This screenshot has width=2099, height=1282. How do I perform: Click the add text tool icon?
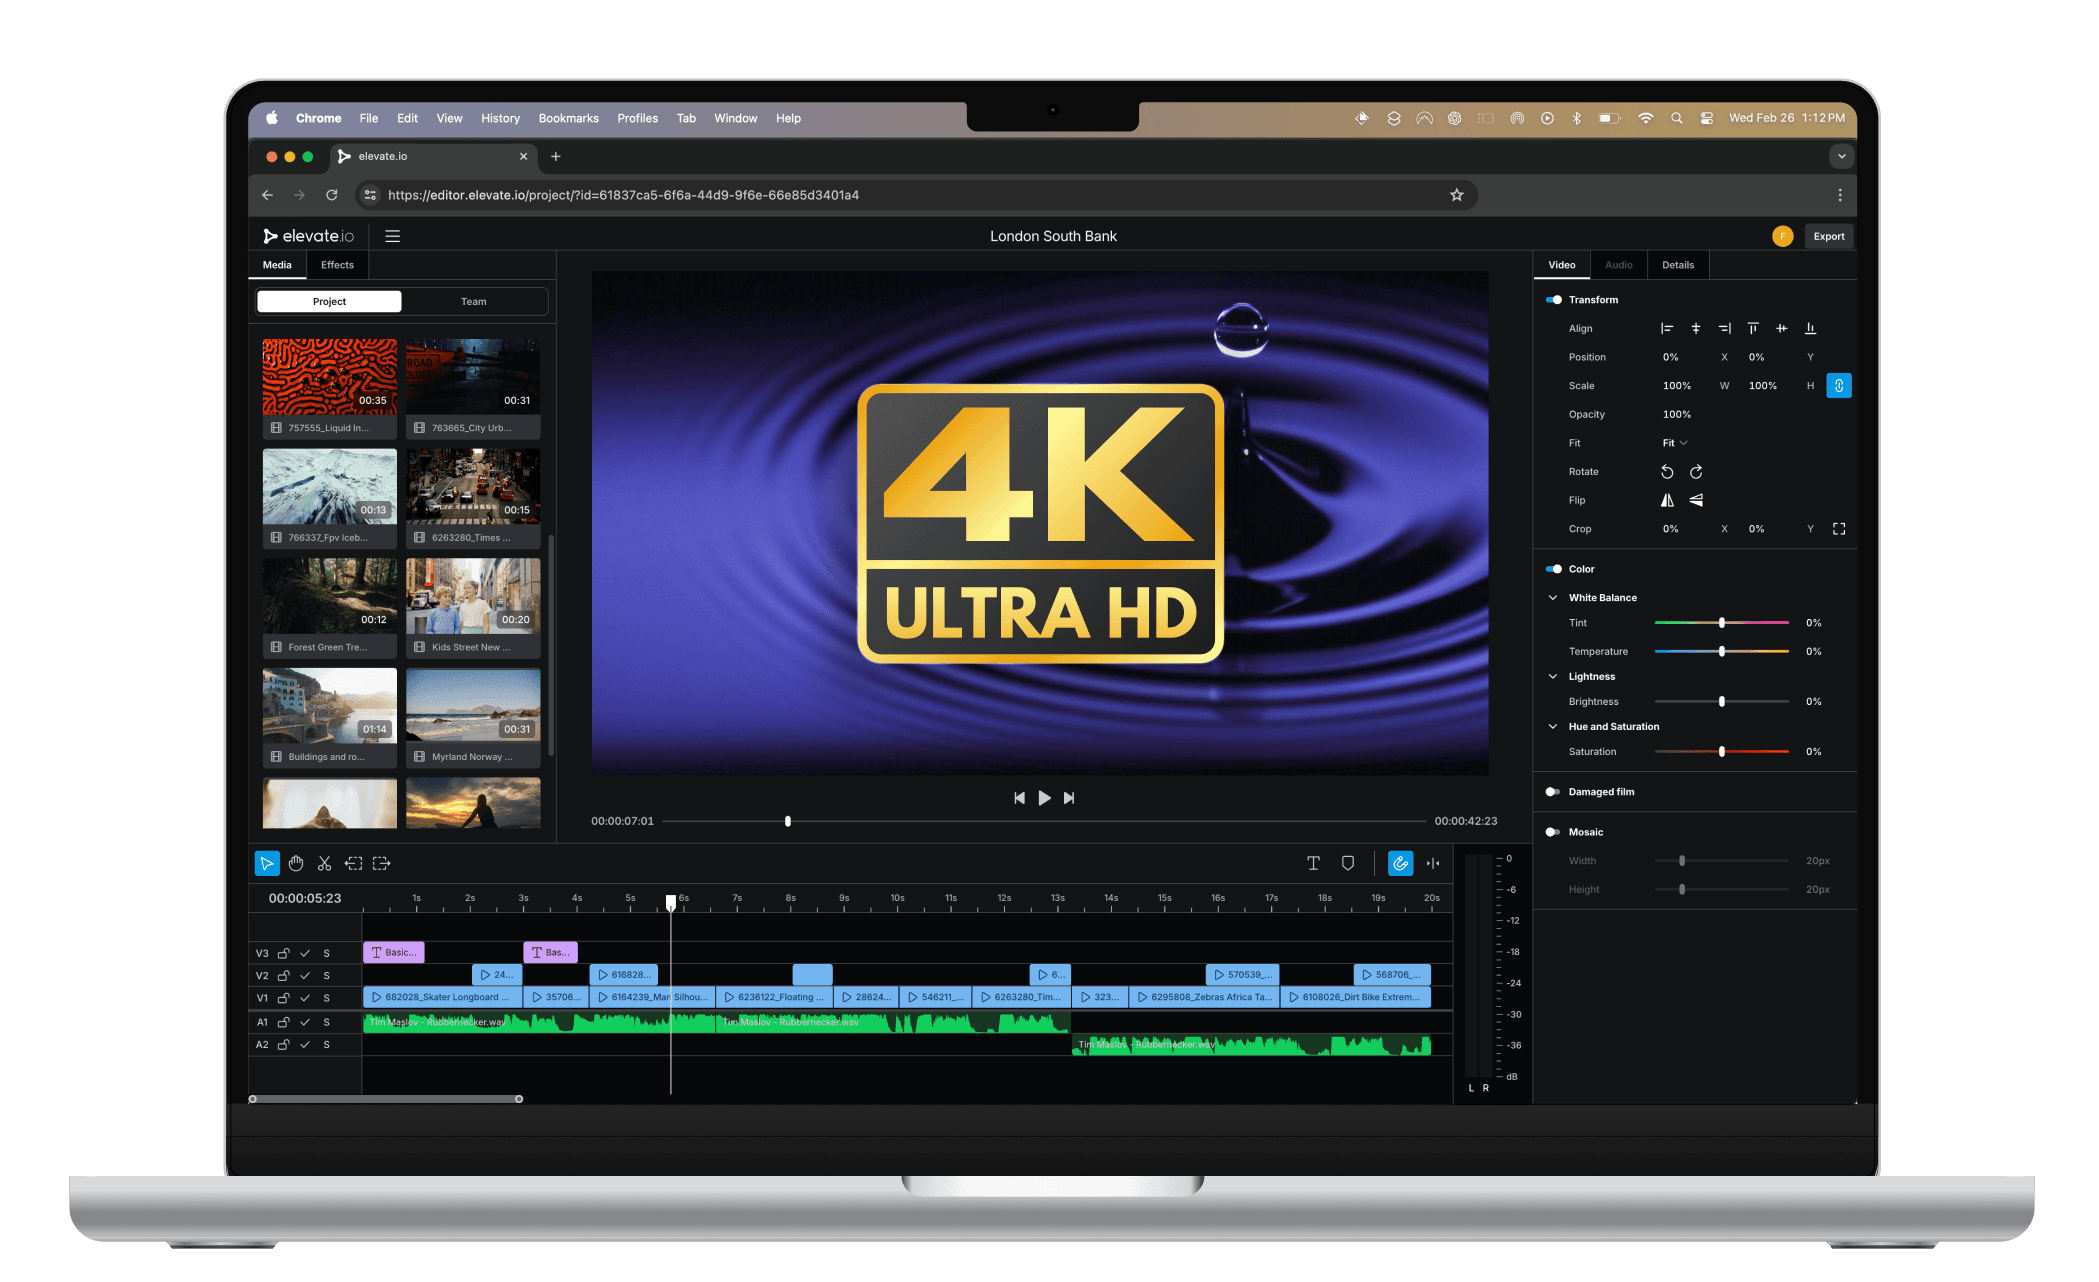(x=1313, y=863)
